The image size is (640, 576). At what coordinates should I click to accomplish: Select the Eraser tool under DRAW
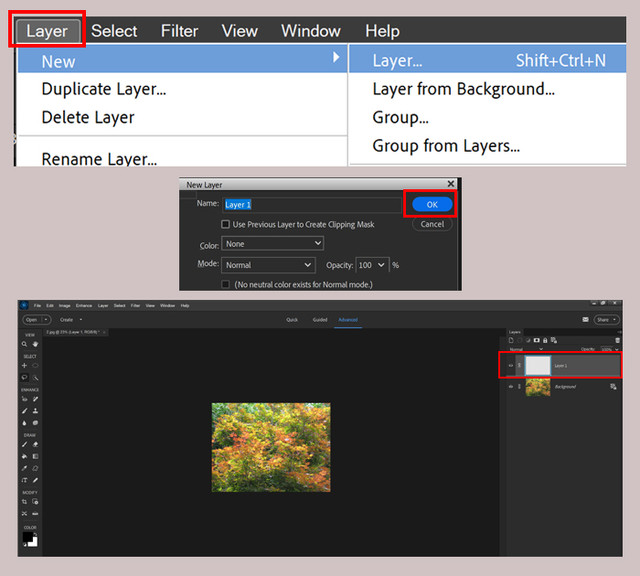tap(36, 444)
